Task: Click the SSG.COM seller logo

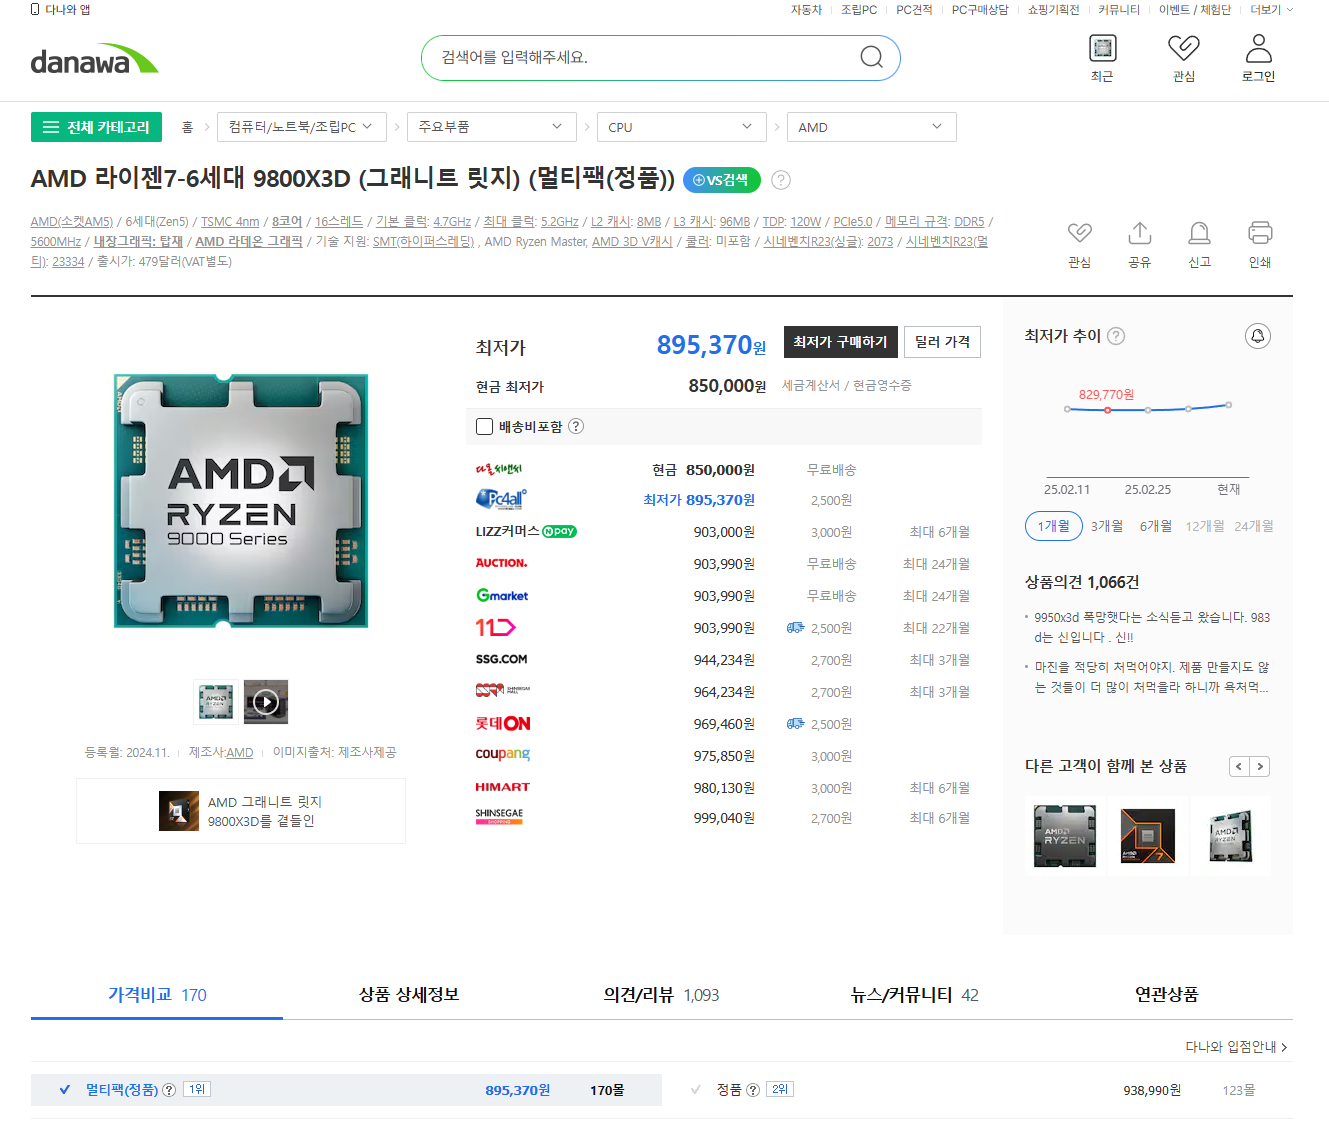Action: coord(501,659)
